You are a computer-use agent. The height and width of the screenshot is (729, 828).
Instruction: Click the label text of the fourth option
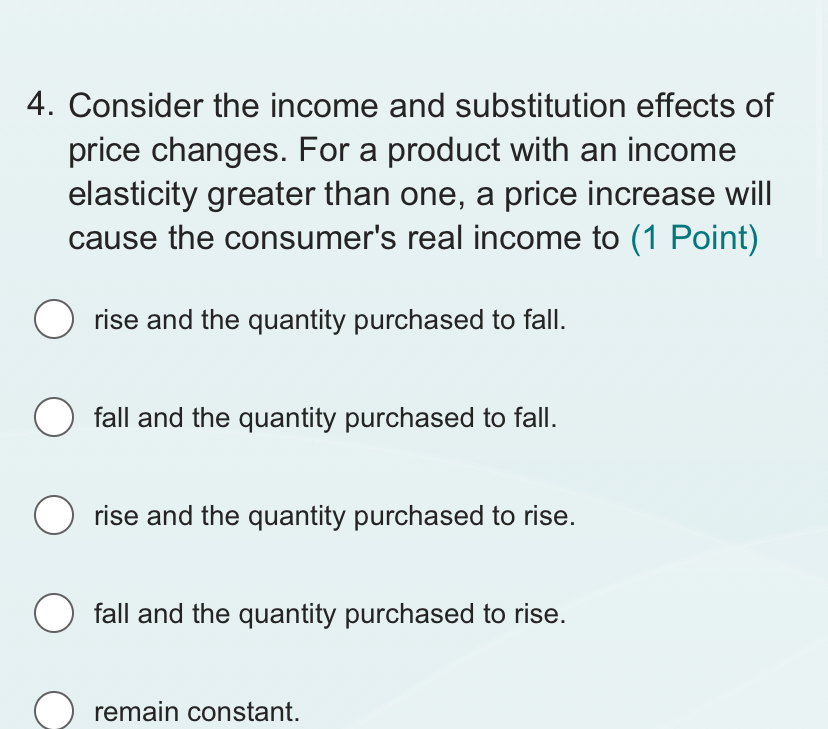click(329, 614)
